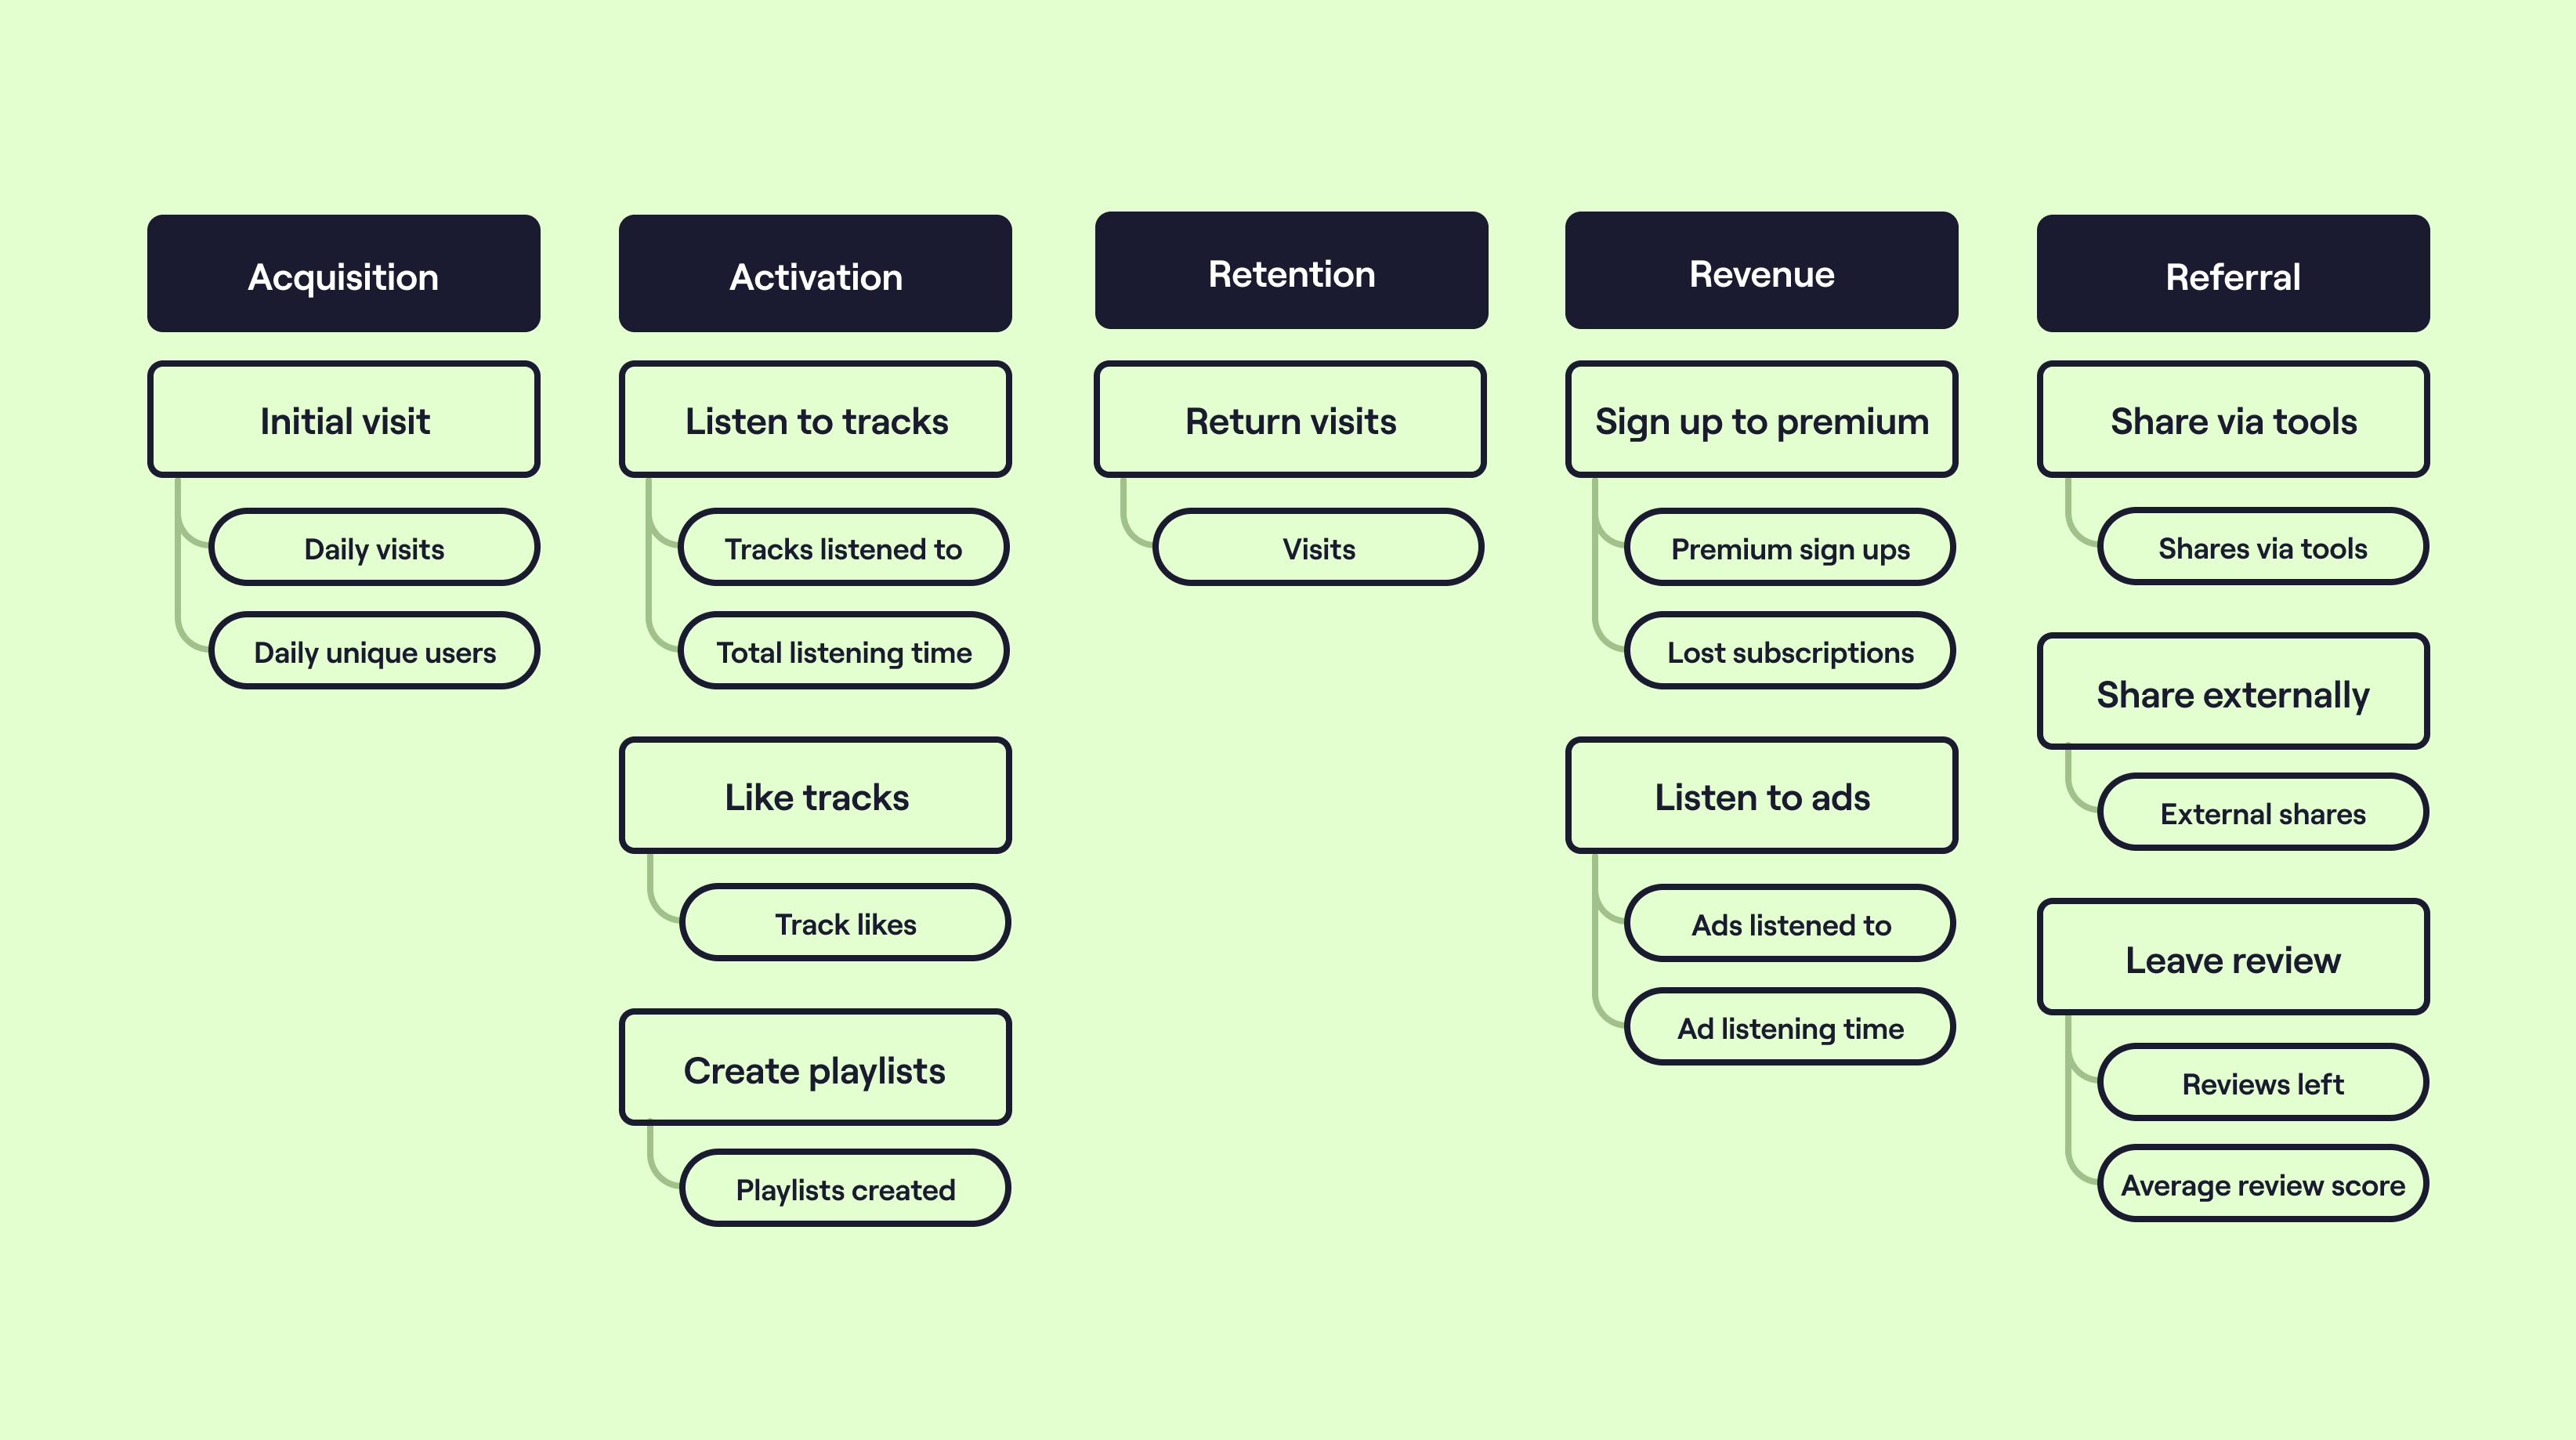Click the Initial visit action node
Viewport: 2576px width, 1440px height.
point(343,421)
